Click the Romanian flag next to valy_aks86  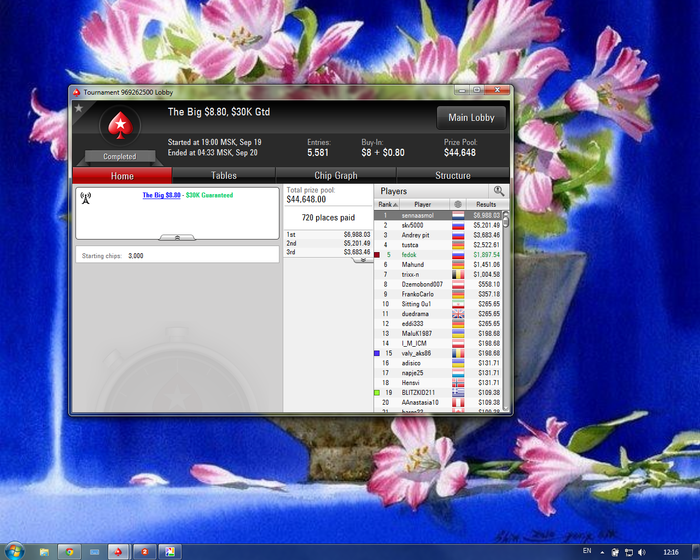click(x=458, y=353)
